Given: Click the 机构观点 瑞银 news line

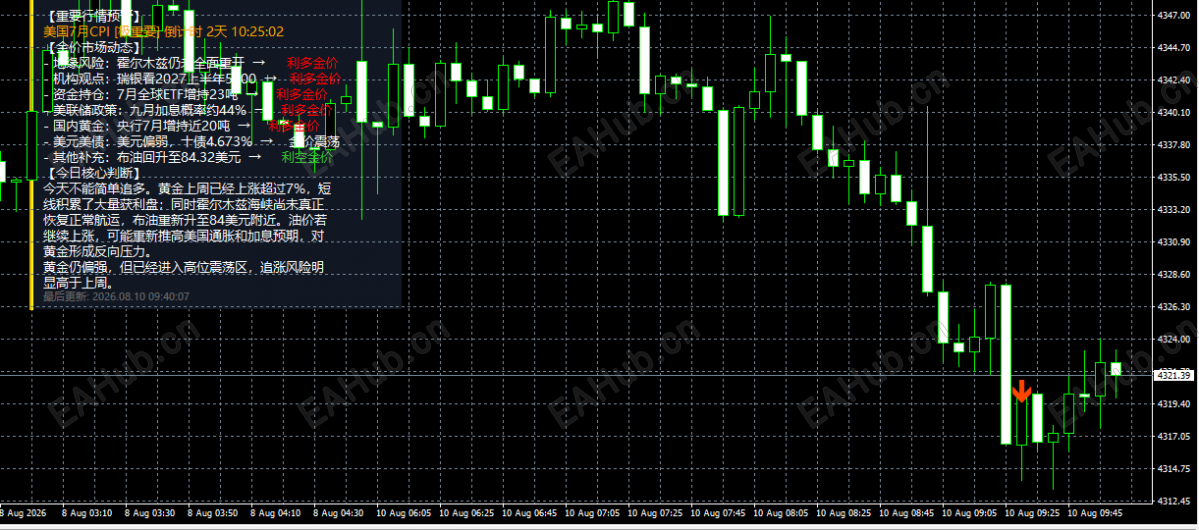Looking at the screenshot, I should click(193, 78).
